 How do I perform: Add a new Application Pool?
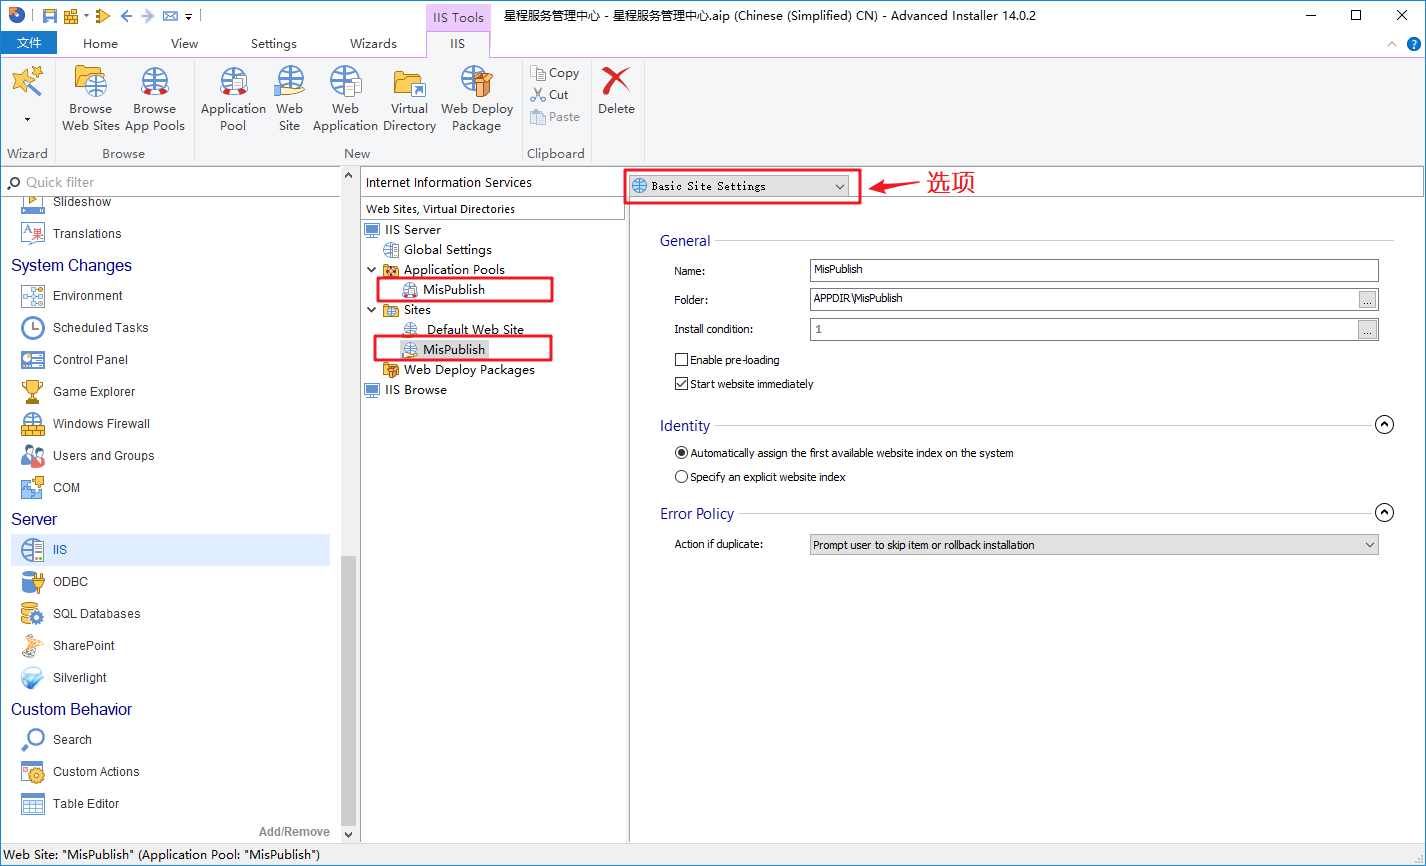[x=233, y=99]
